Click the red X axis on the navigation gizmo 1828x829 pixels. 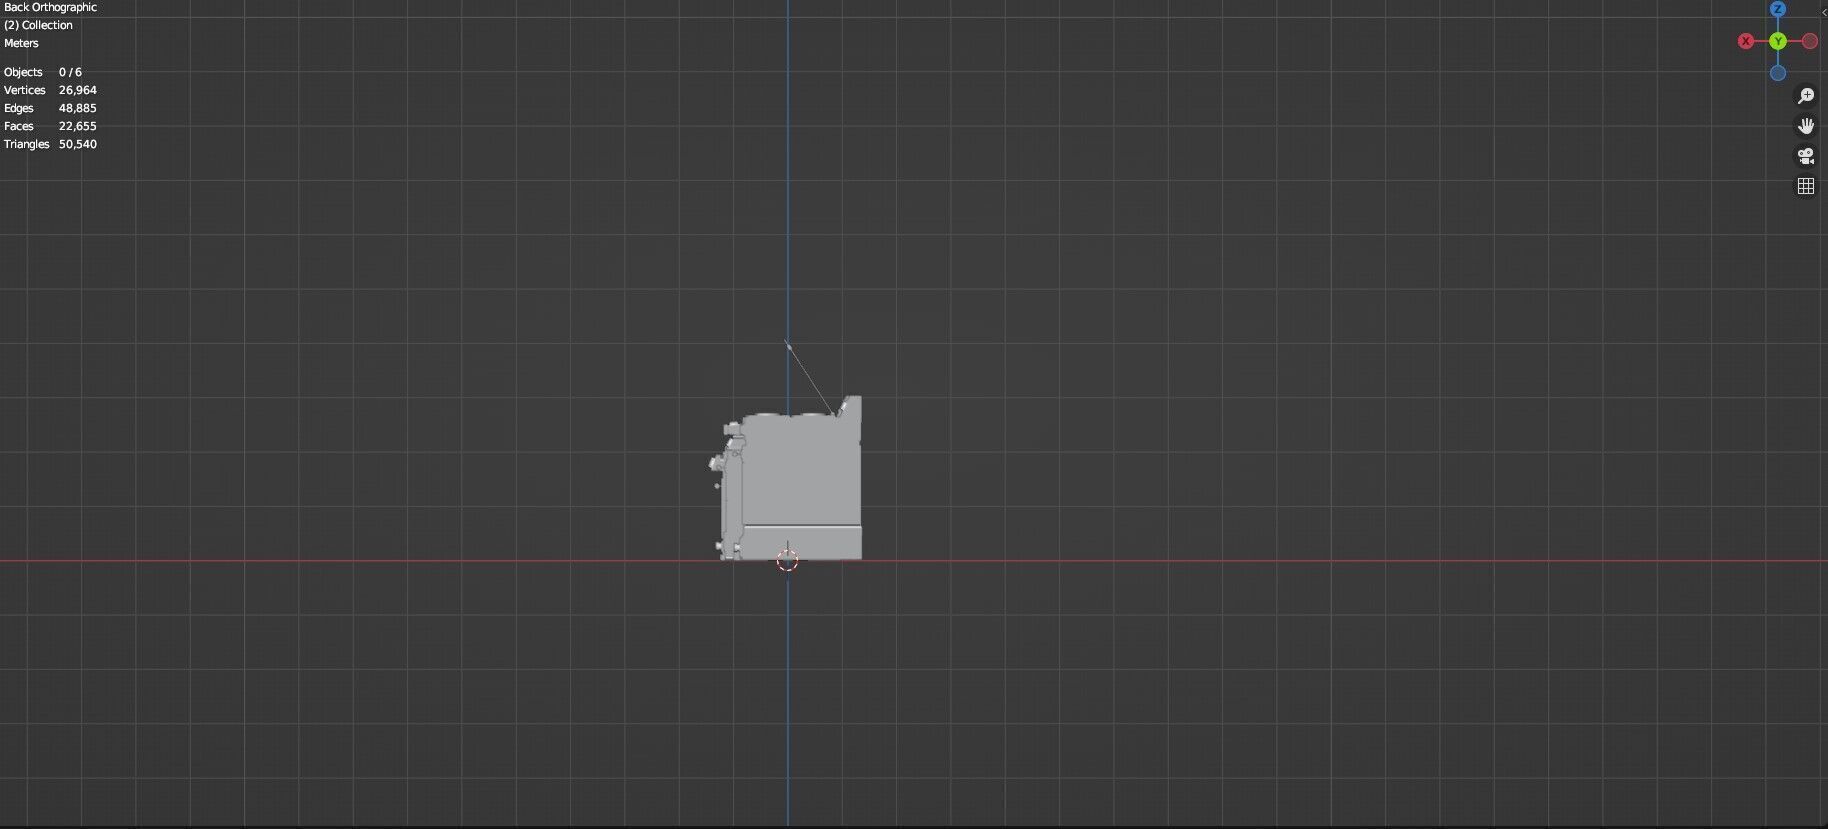coord(1746,41)
